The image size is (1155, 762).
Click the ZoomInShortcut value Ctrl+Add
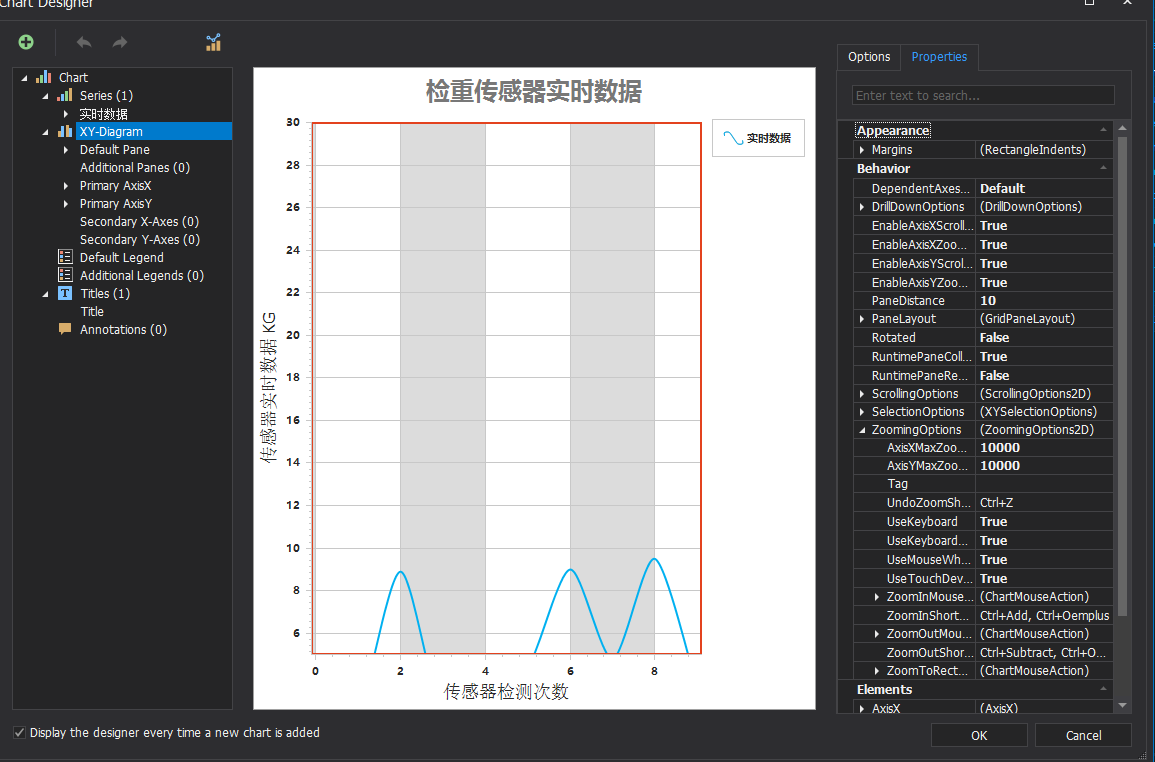pyautogui.click(x=1044, y=615)
